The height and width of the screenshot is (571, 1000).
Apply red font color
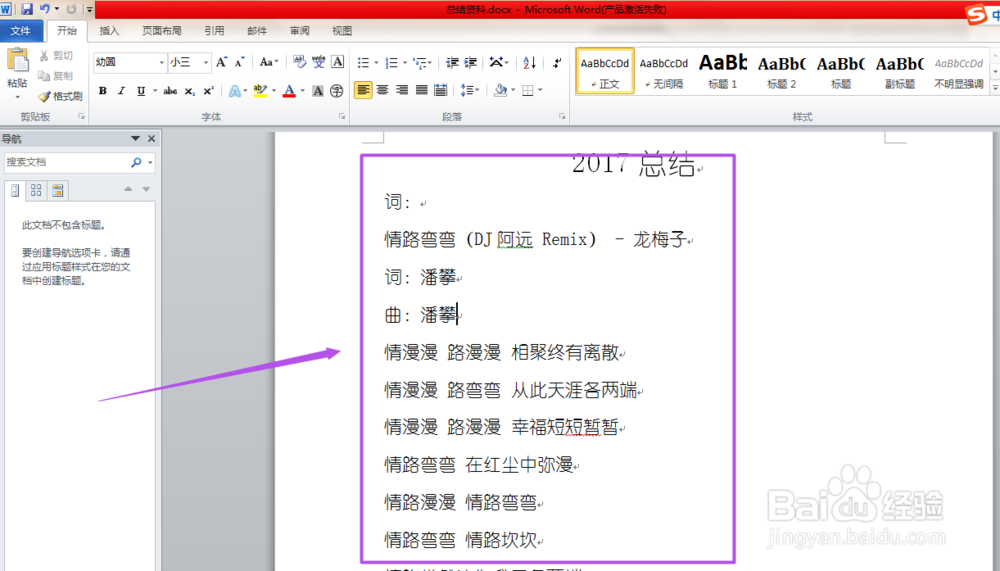coord(289,91)
